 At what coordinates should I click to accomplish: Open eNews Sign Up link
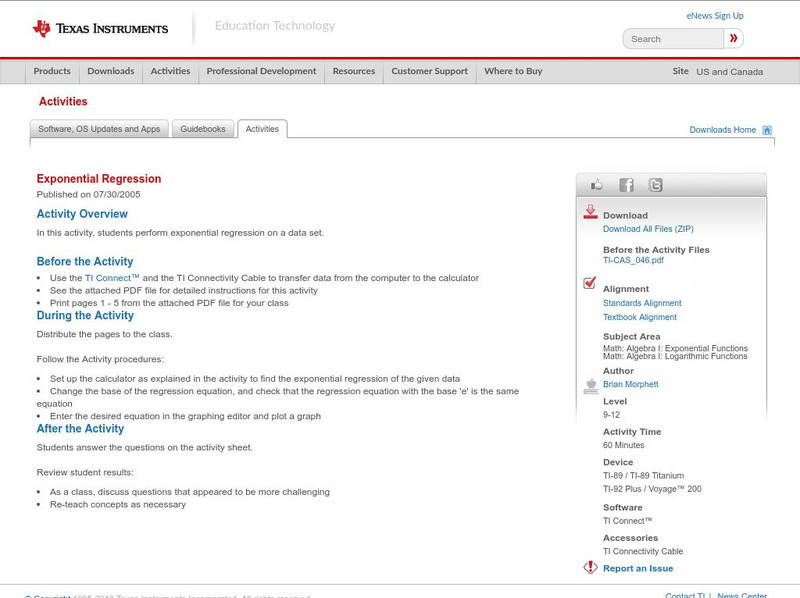click(x=715, y=16)
